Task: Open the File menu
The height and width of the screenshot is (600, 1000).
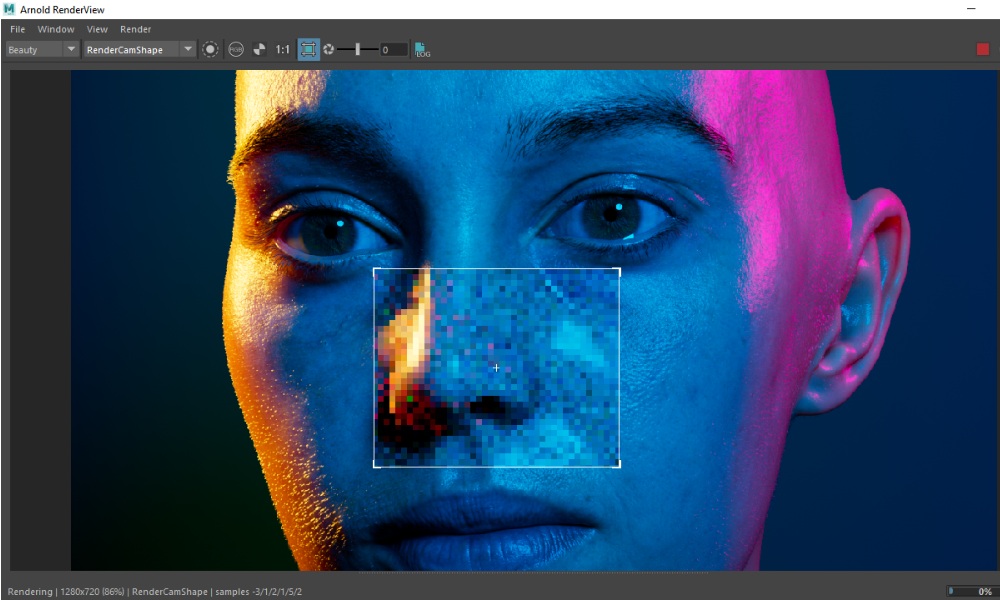Action: (x=16, y=29)
